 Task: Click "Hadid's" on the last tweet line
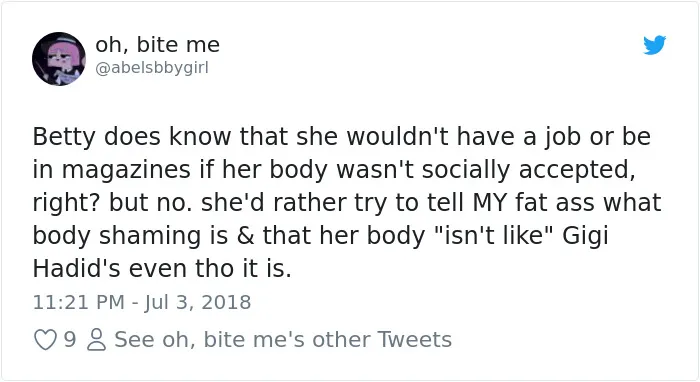[76, 269]
